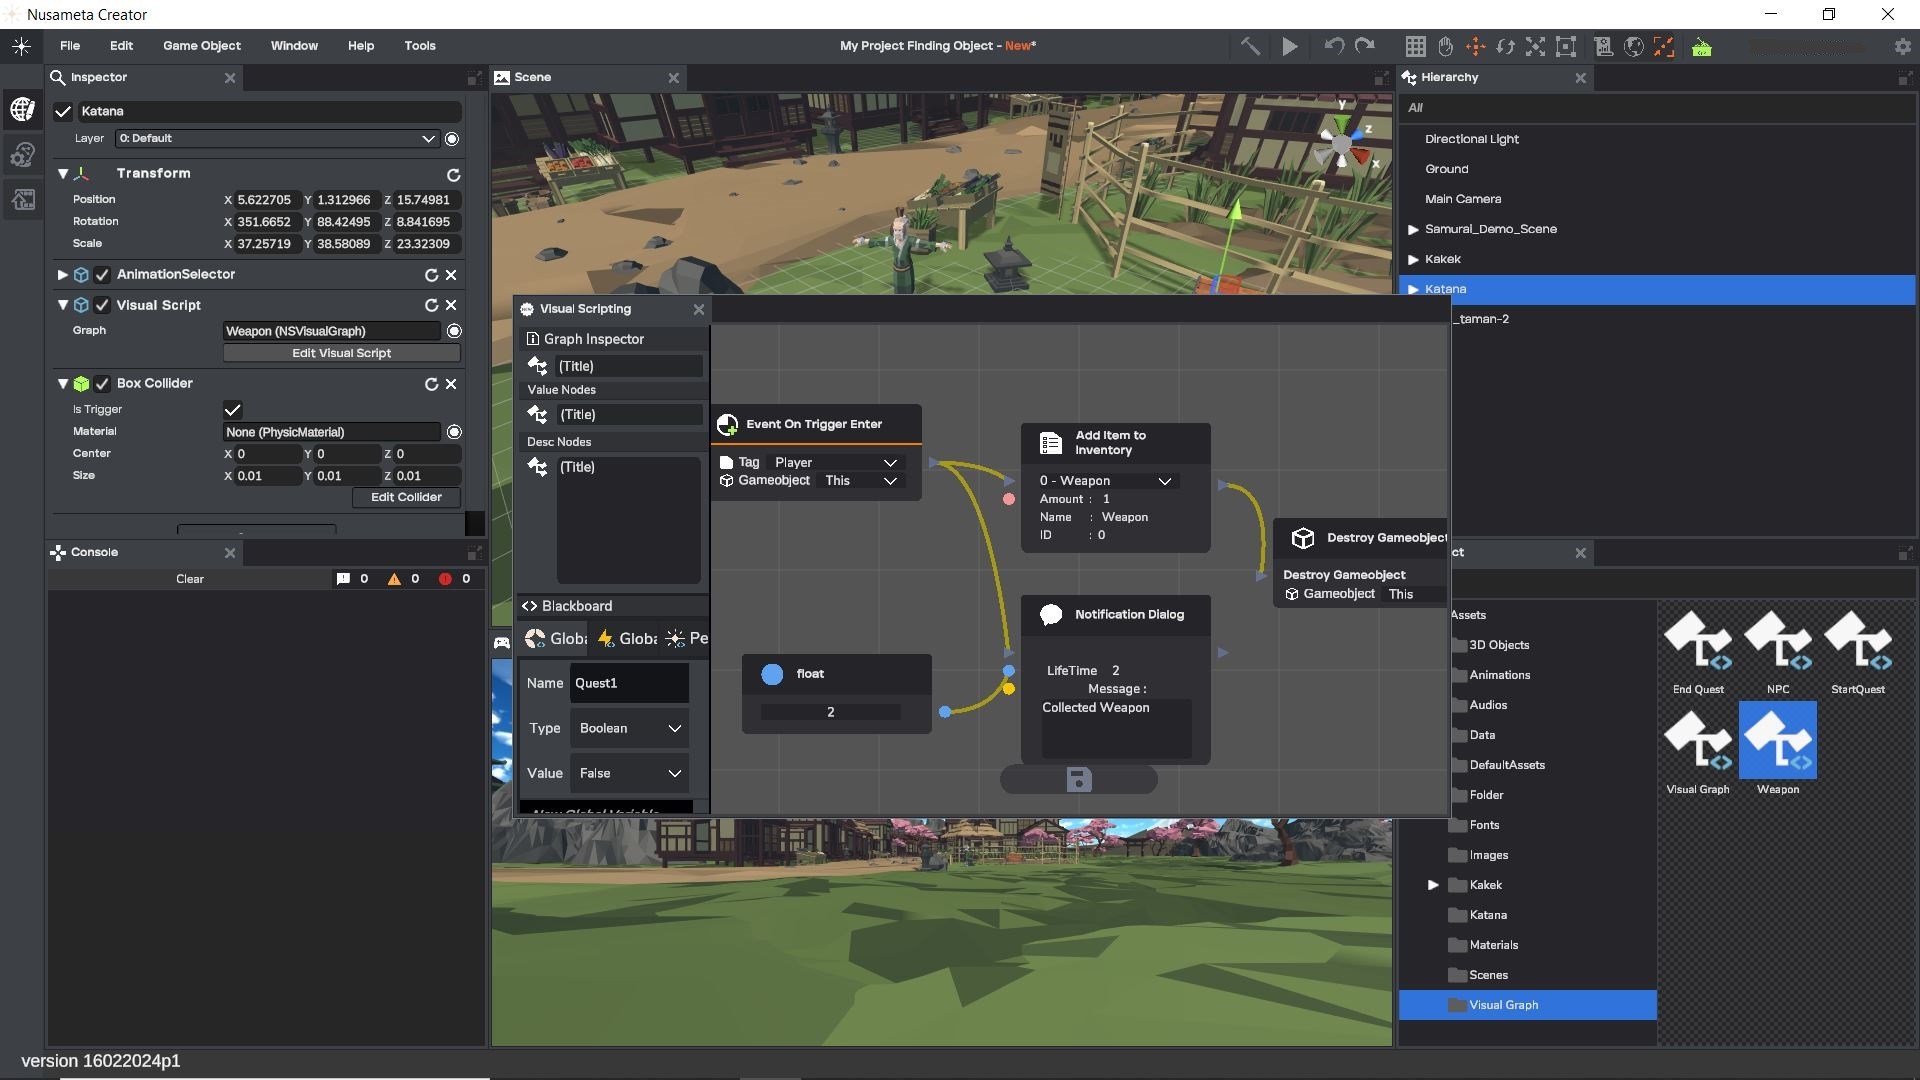The width and height of the screenshot is (1920, 1080).
Task: Open settings gear at top right
Action: (x=1902, y=46)
